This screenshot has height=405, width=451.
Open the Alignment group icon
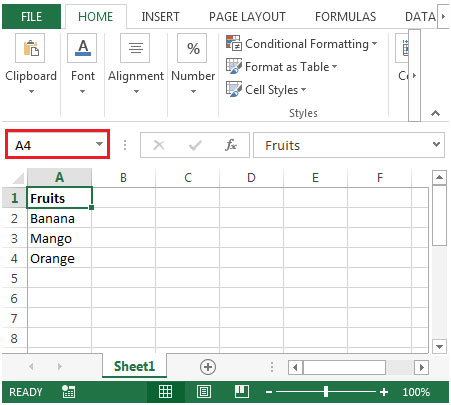[x=135, y=48]
